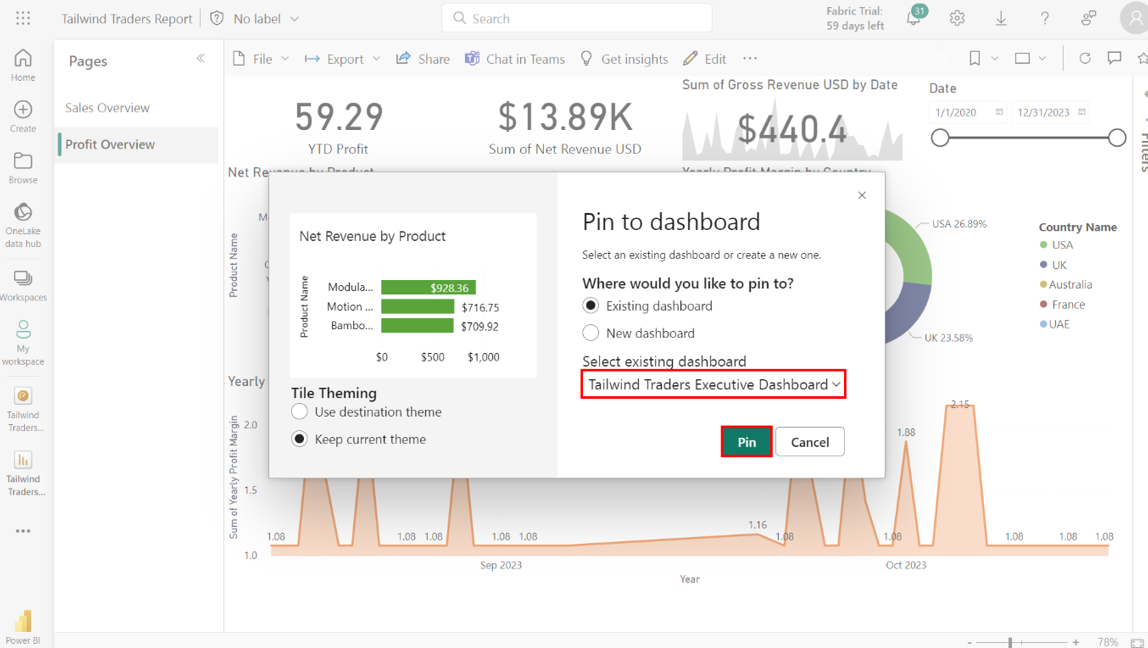
Task: Expand Tailwind Traders Executive Dashboard dropdown
Action: pos(713,384)
